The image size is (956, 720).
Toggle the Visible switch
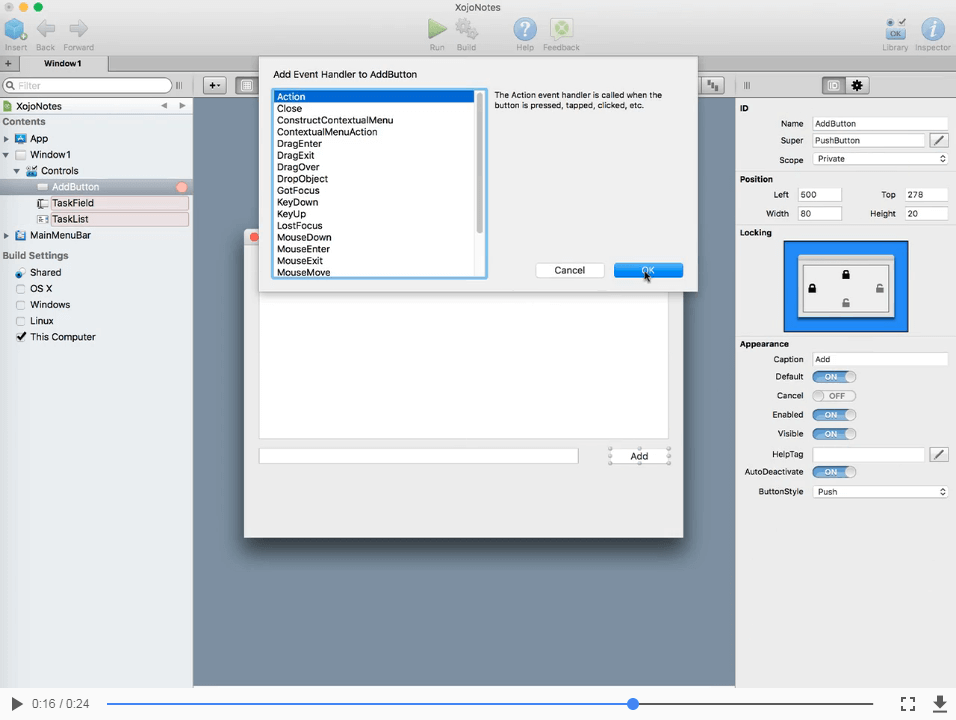(x=834, y=433)
